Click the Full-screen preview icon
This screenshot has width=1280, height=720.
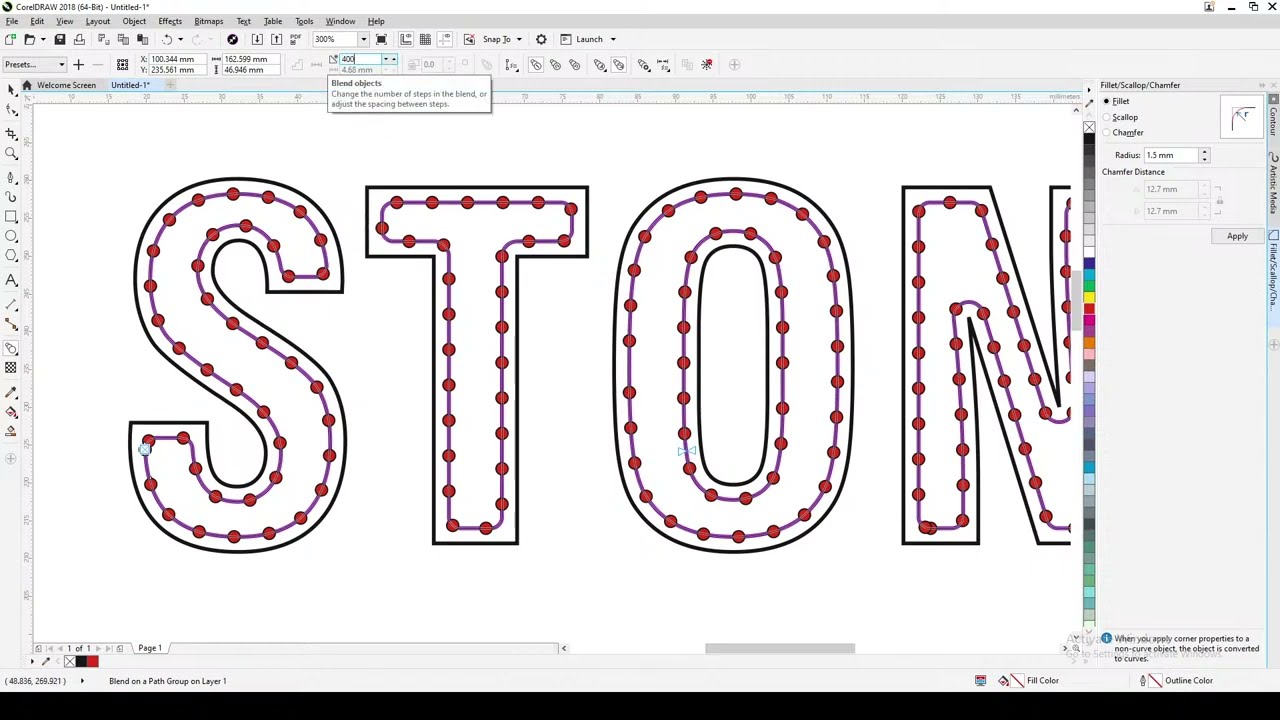click(381, 39)
